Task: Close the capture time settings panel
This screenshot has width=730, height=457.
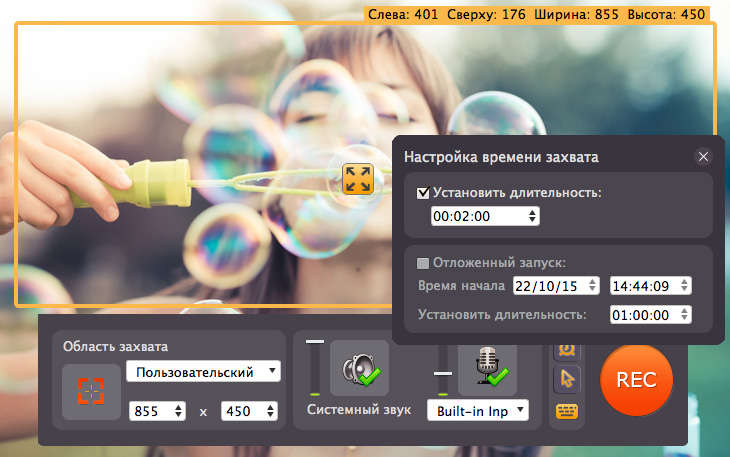Action: point(703,157)
